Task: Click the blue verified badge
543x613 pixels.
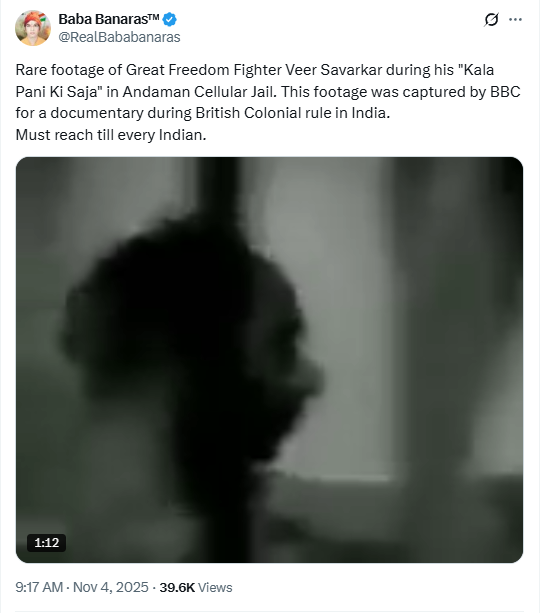Action: pos(169,19)
